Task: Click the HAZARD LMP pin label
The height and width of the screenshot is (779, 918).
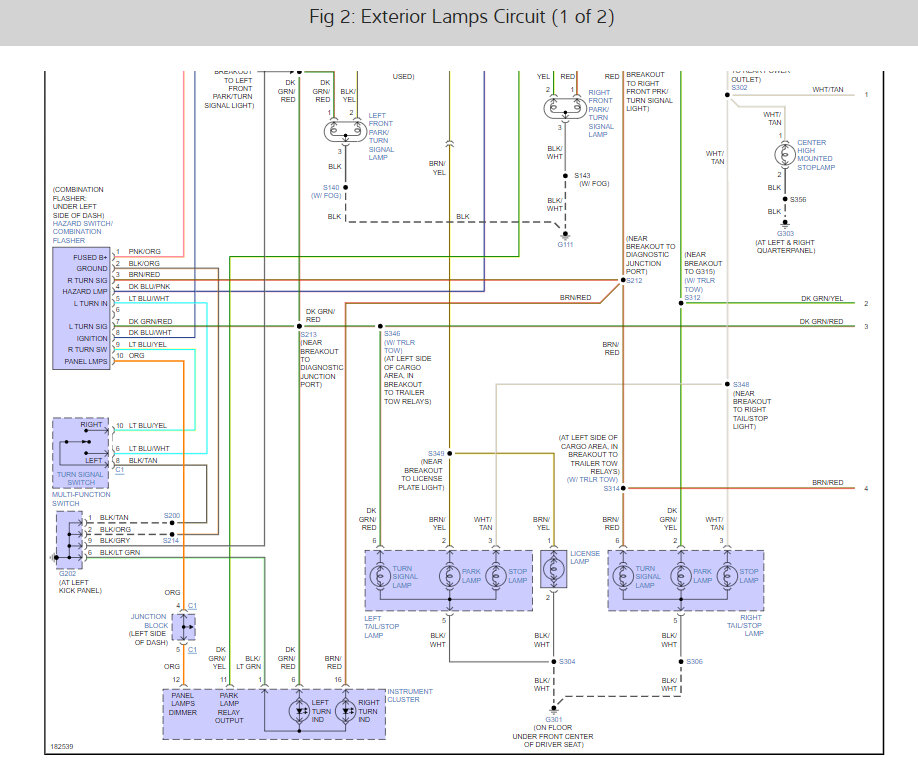Action: [x=85, y=291]
